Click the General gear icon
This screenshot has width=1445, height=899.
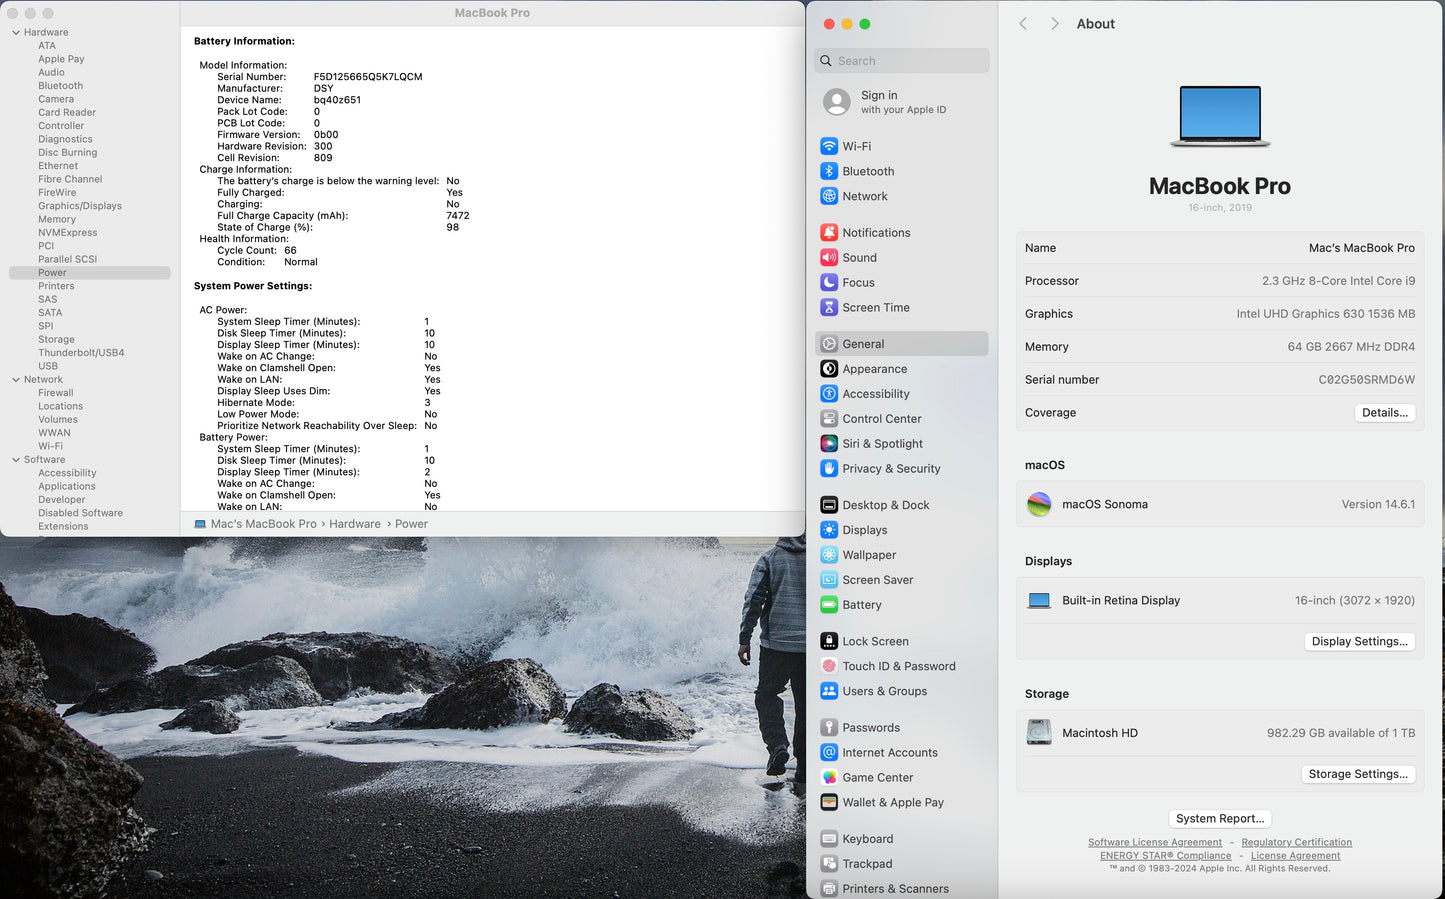pyautogui.click(x=829, y=344)
